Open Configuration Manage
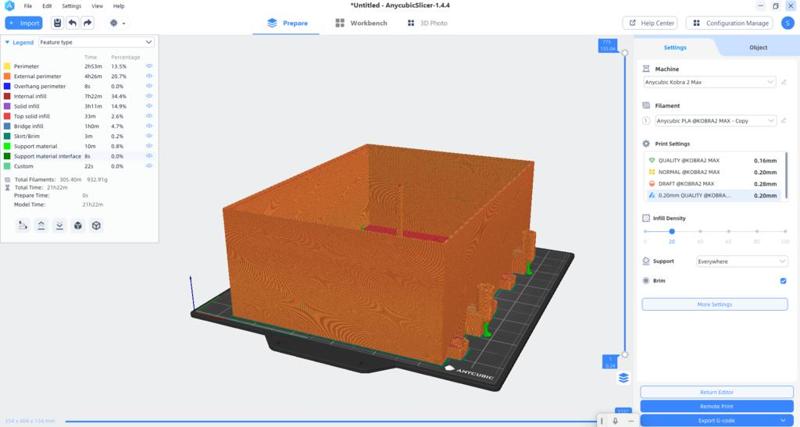Viewport: 800px width, 427px height. 730,23
